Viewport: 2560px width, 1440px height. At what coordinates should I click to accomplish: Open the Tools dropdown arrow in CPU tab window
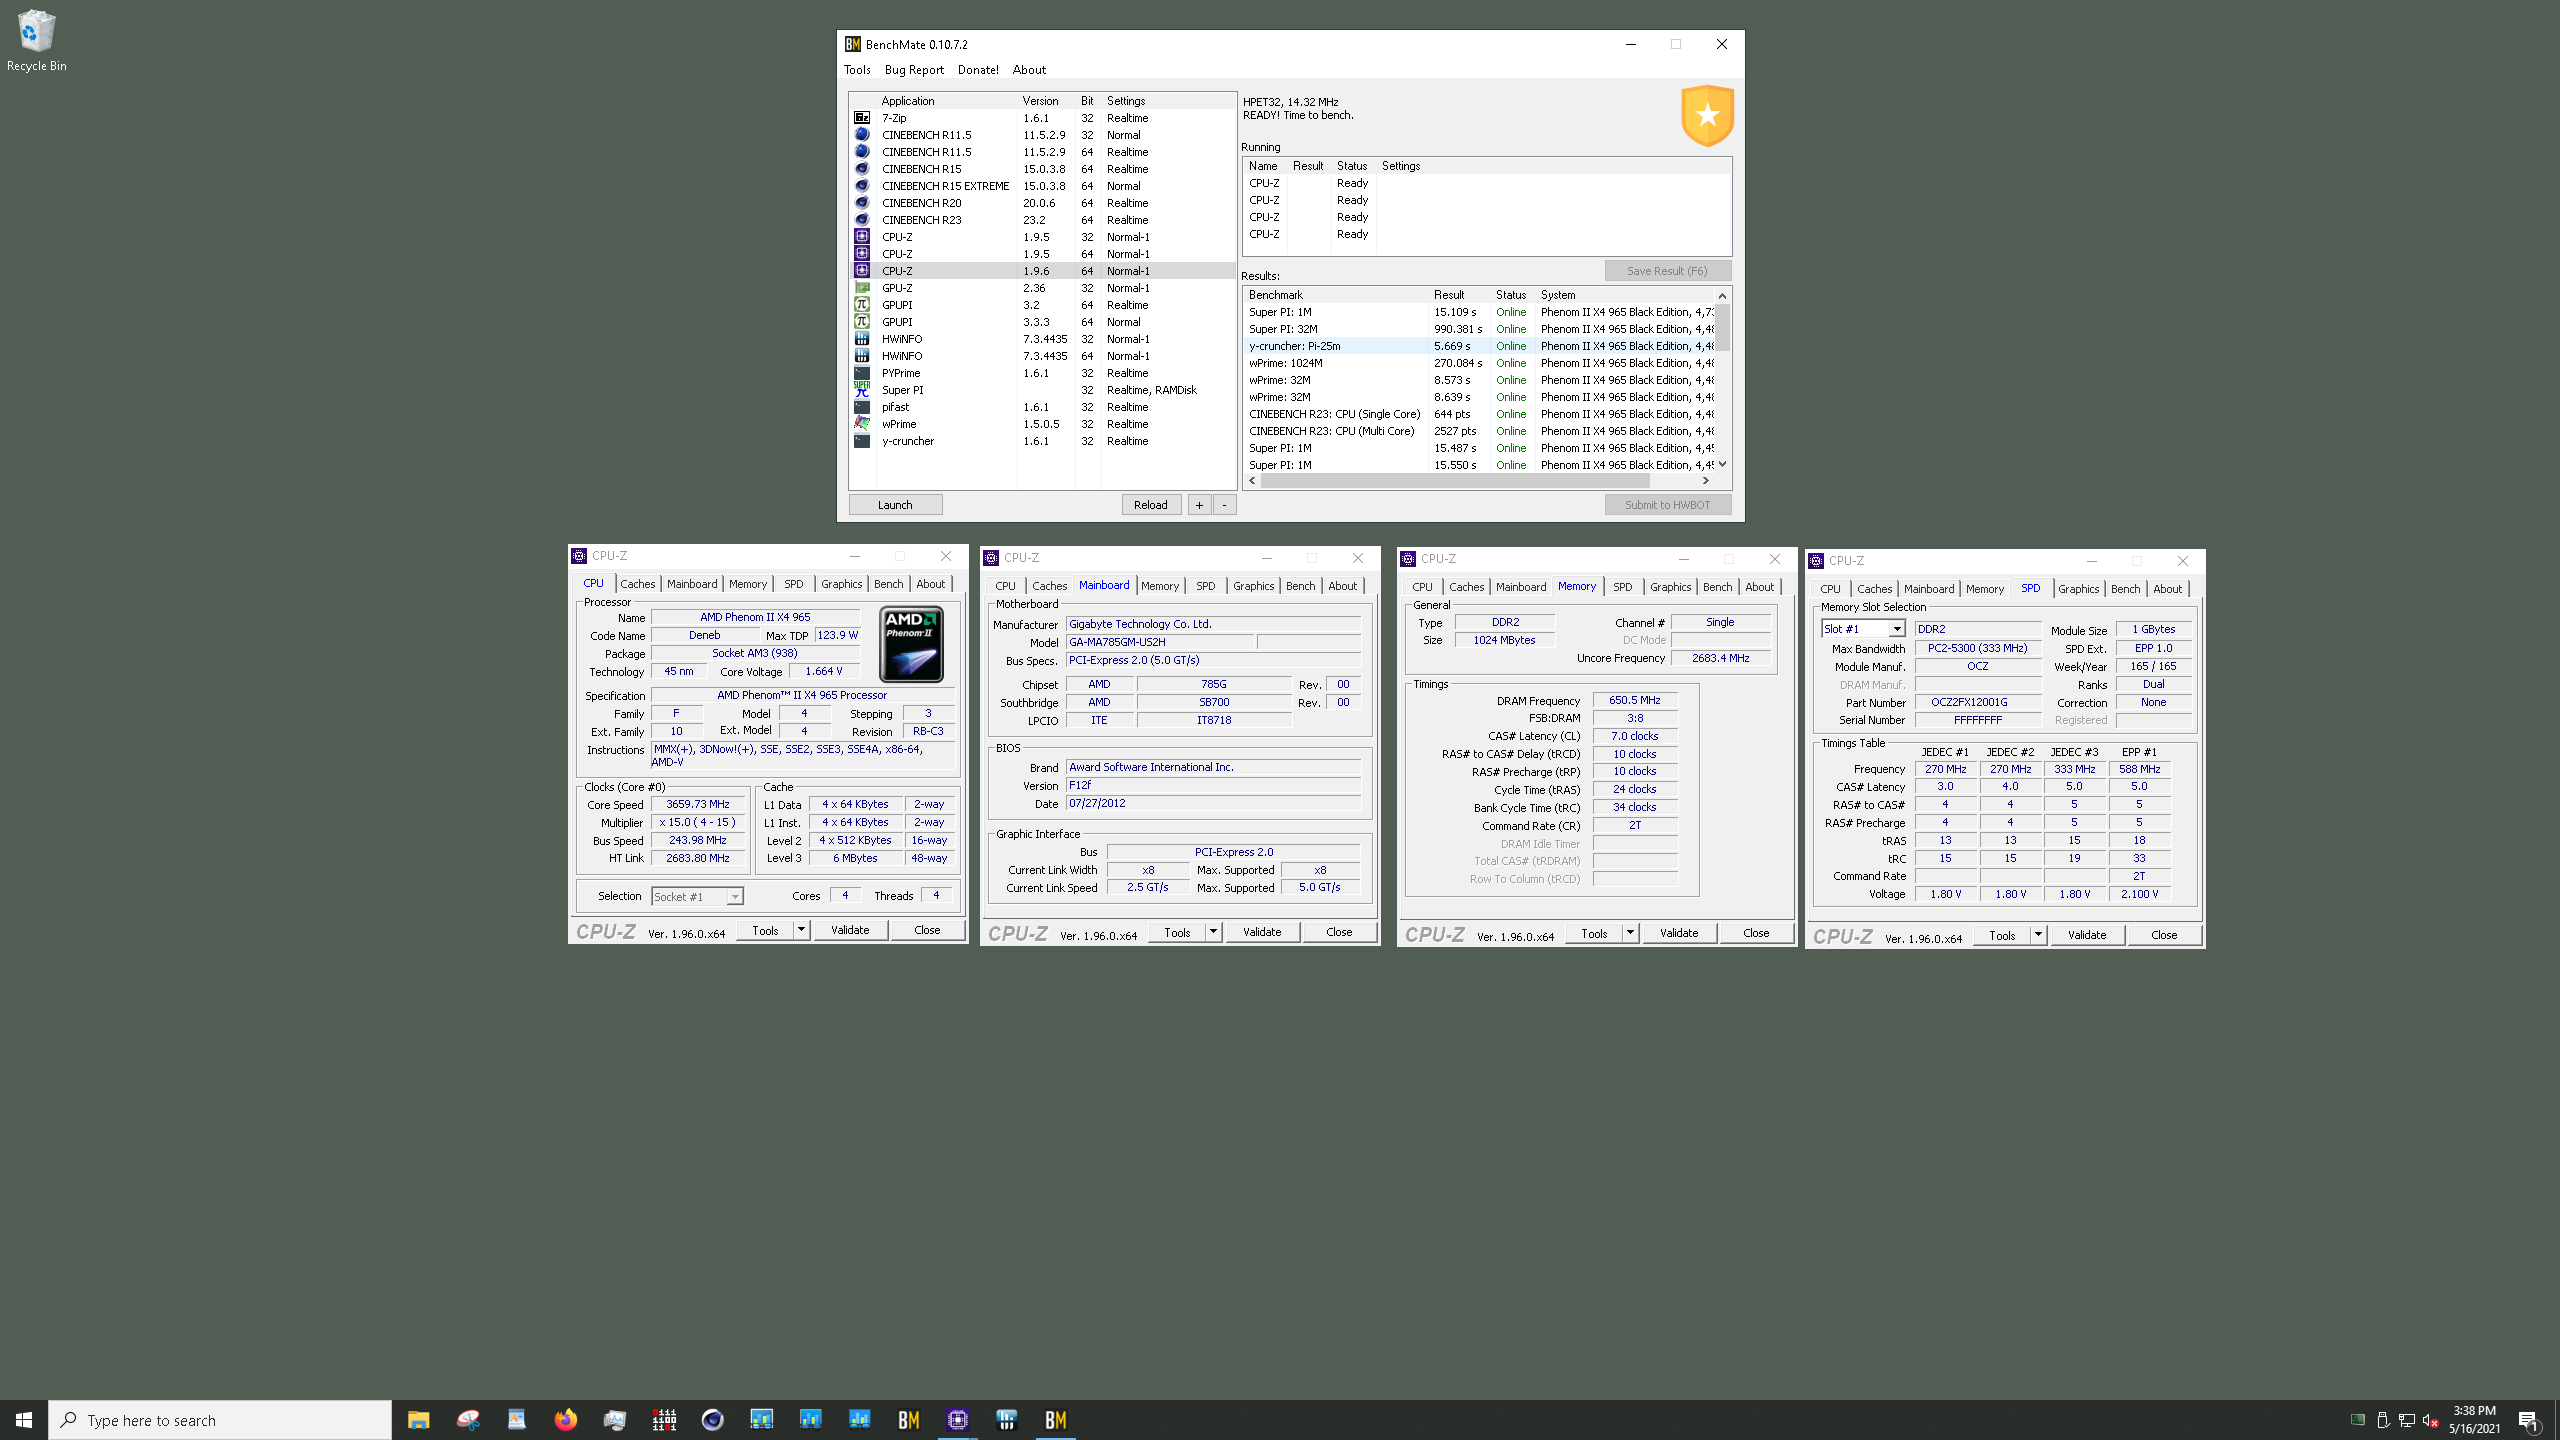(801, 930)
